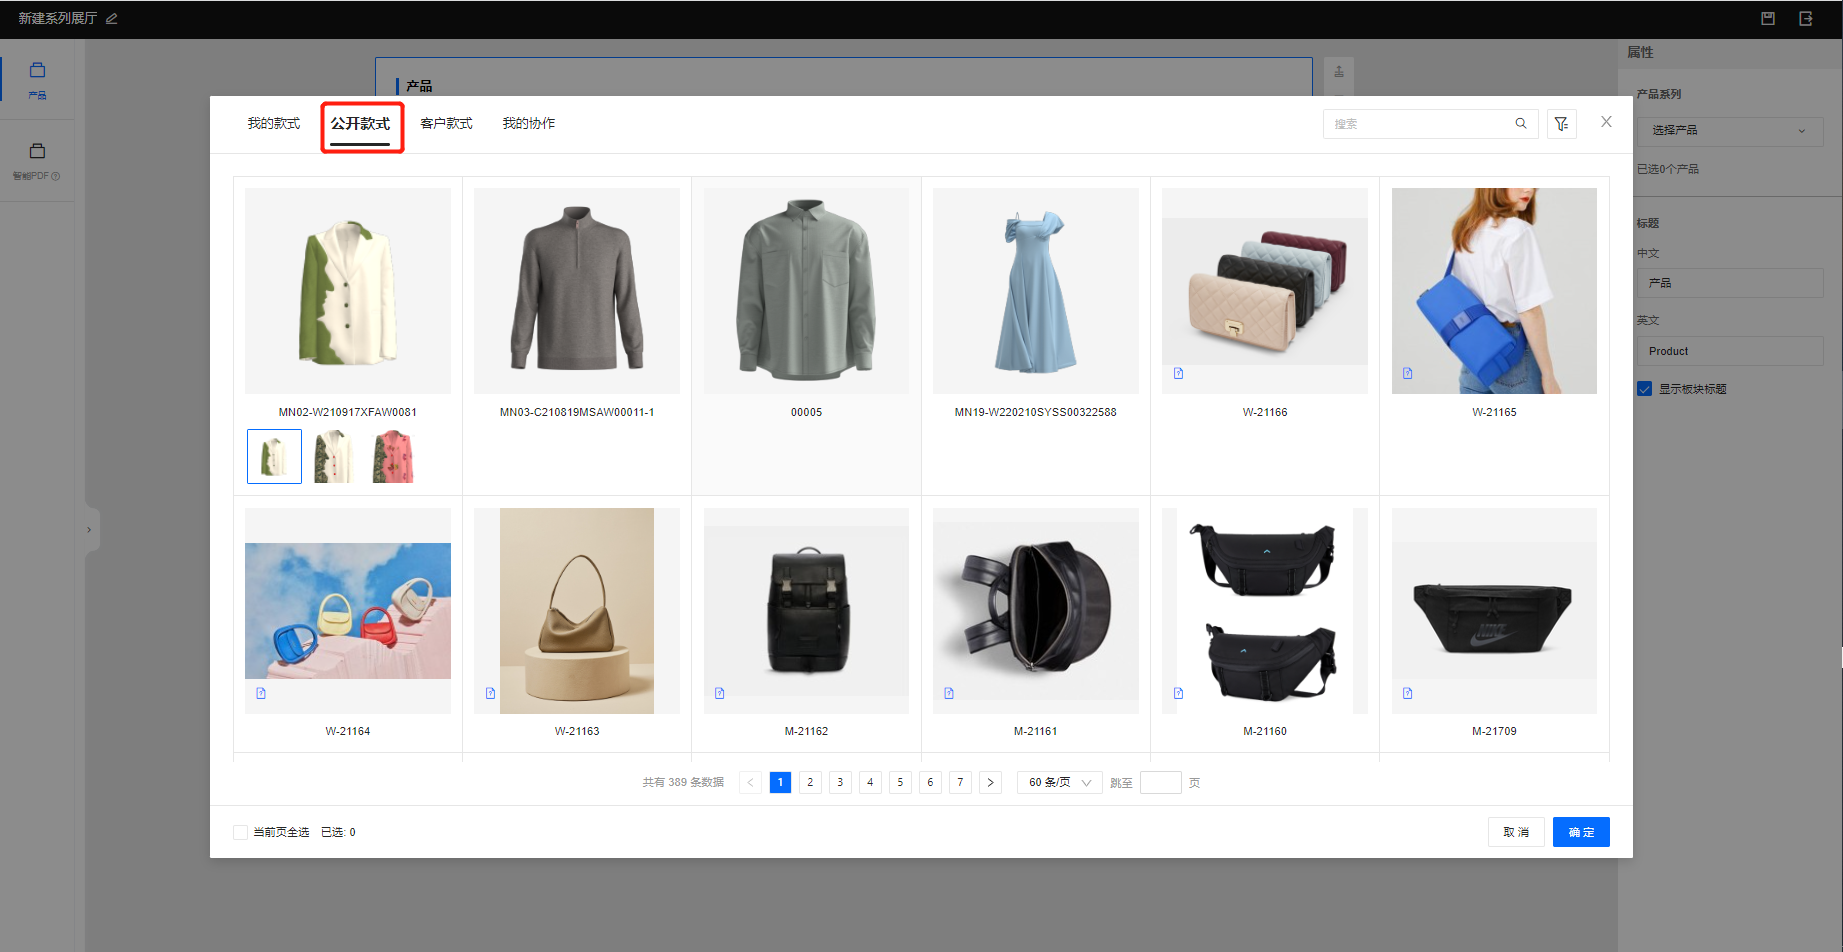This screenshot has height=952, width=1843.
Task: Click edit pencil beside 新建系列展厅
Action: 112,19
